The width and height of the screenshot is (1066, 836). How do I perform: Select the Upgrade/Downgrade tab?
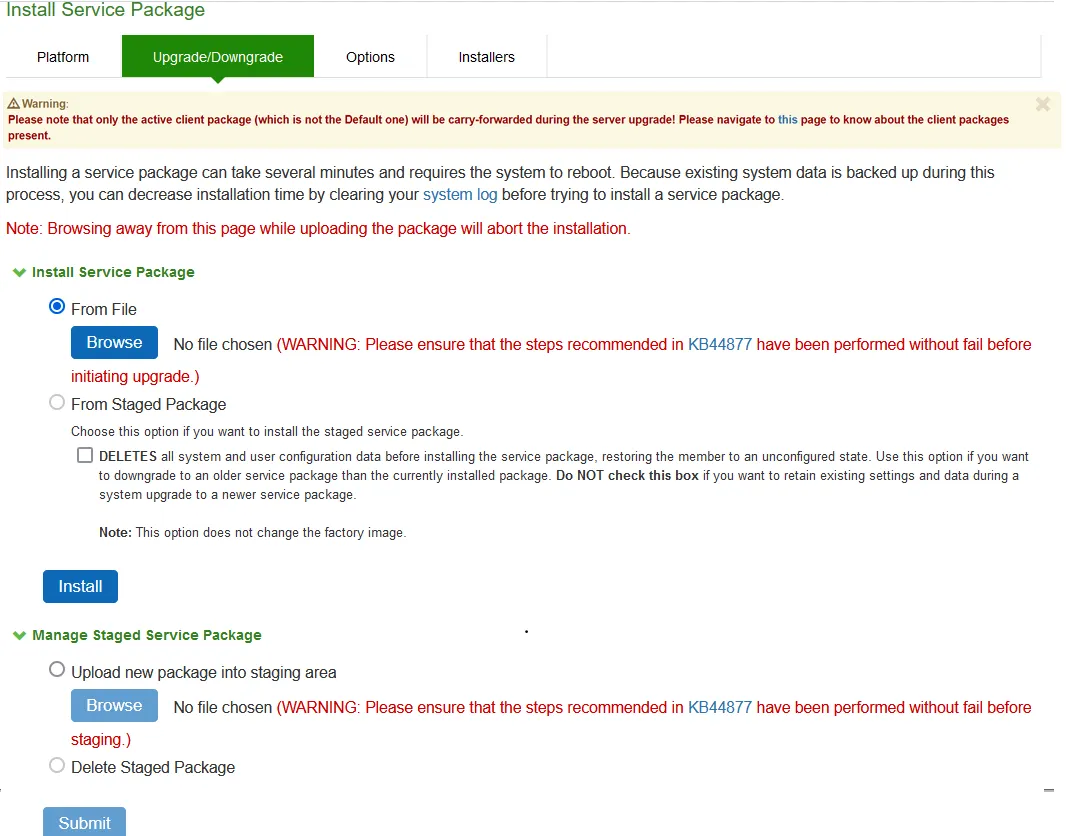[218, 57]
